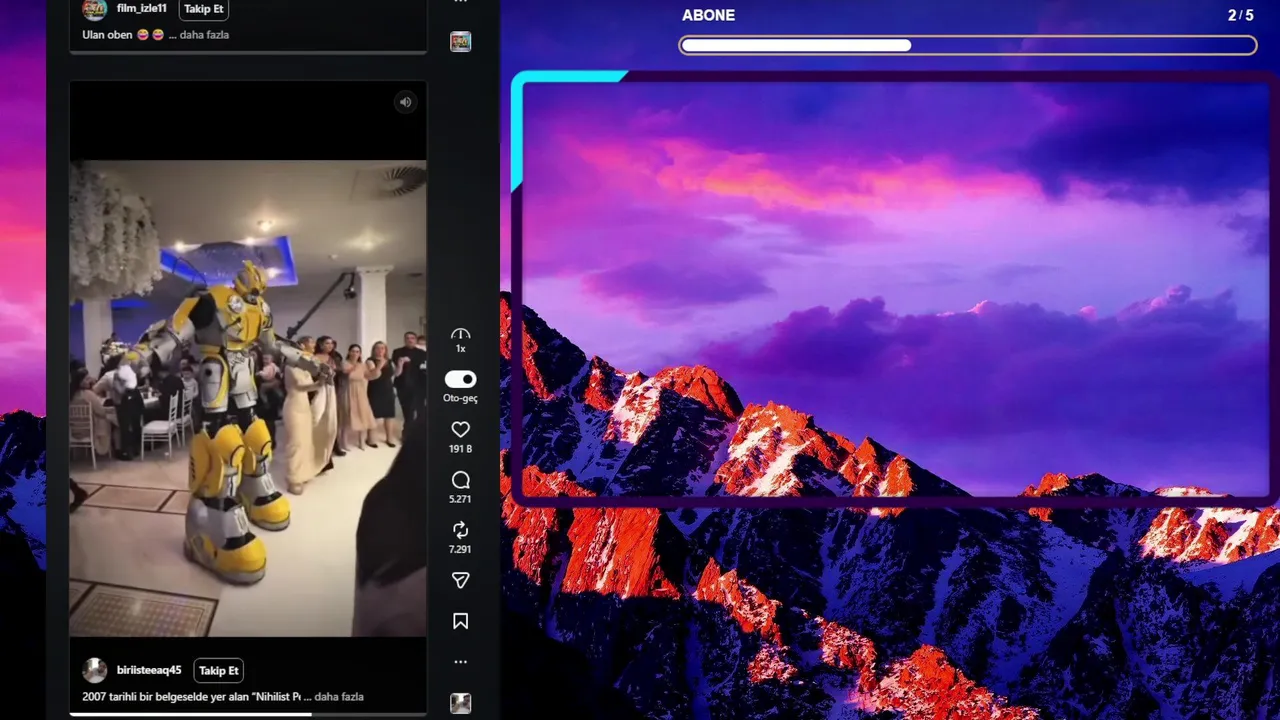Click the ABONE label

[708, 15]
